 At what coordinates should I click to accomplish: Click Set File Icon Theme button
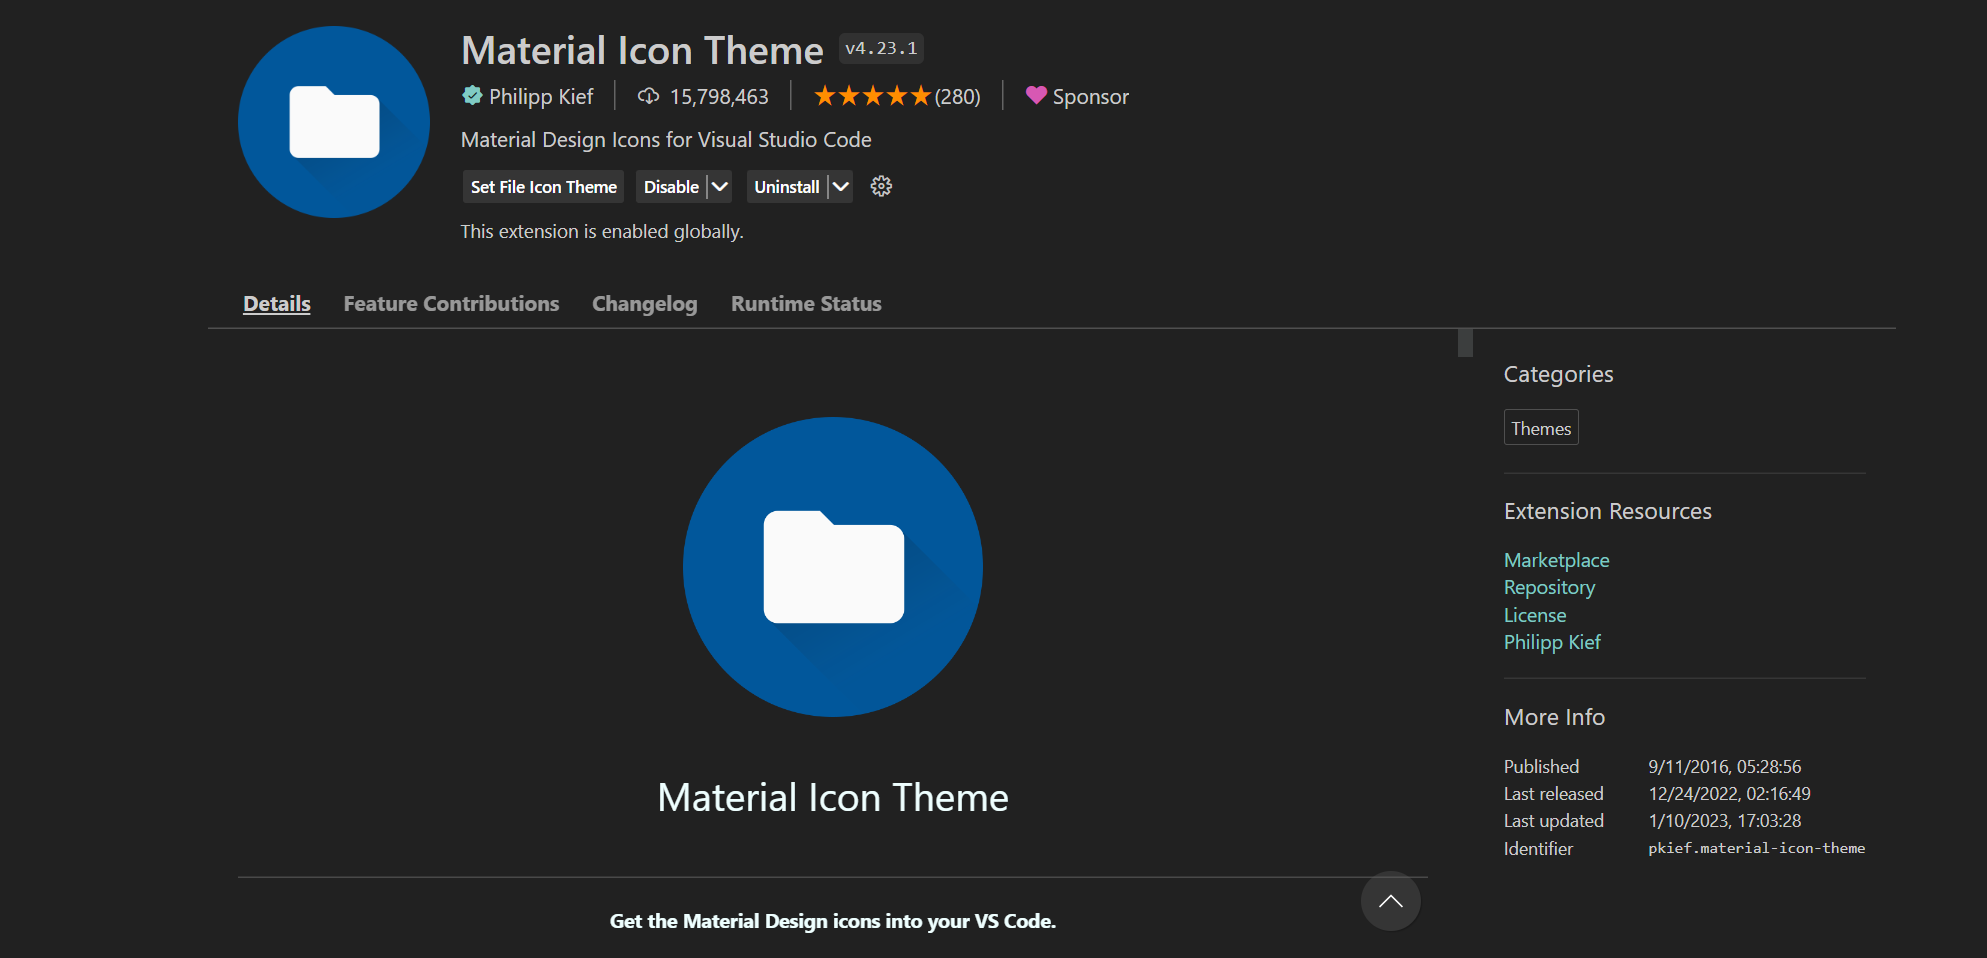tap(543, 187)
